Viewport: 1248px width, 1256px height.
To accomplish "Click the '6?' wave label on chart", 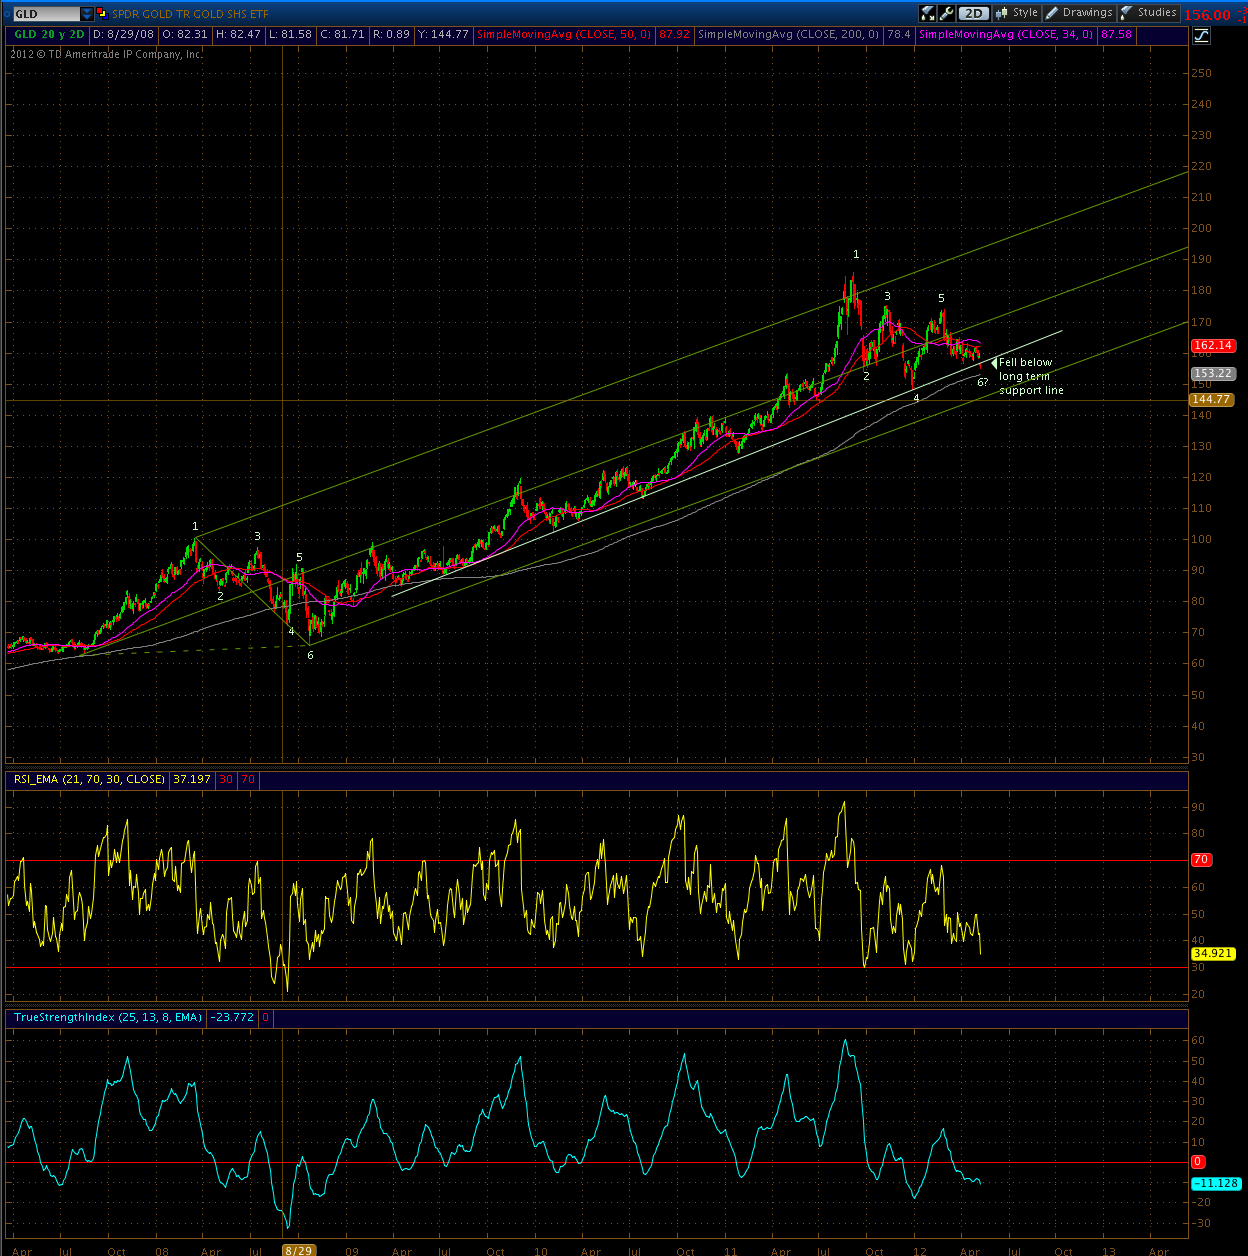I will [x=982, y=383].
